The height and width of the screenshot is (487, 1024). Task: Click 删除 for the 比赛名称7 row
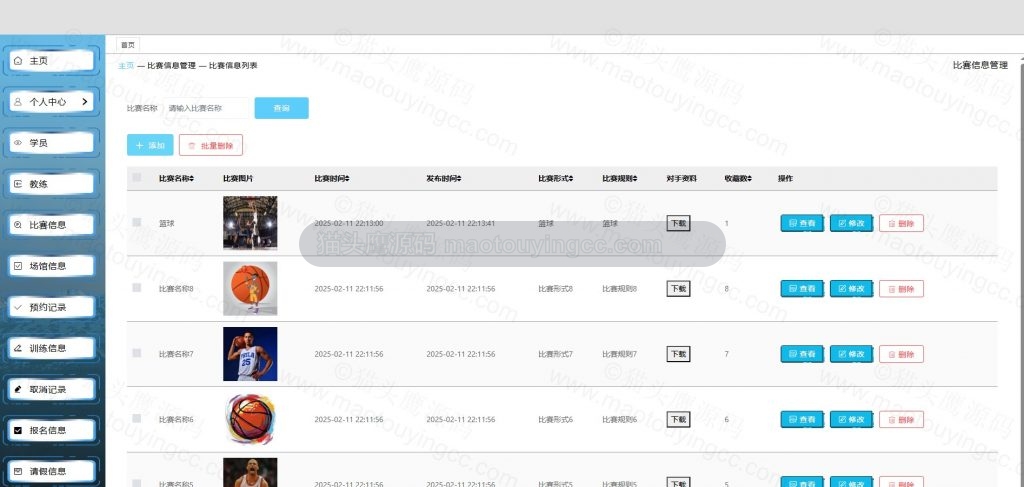point(901,354)
